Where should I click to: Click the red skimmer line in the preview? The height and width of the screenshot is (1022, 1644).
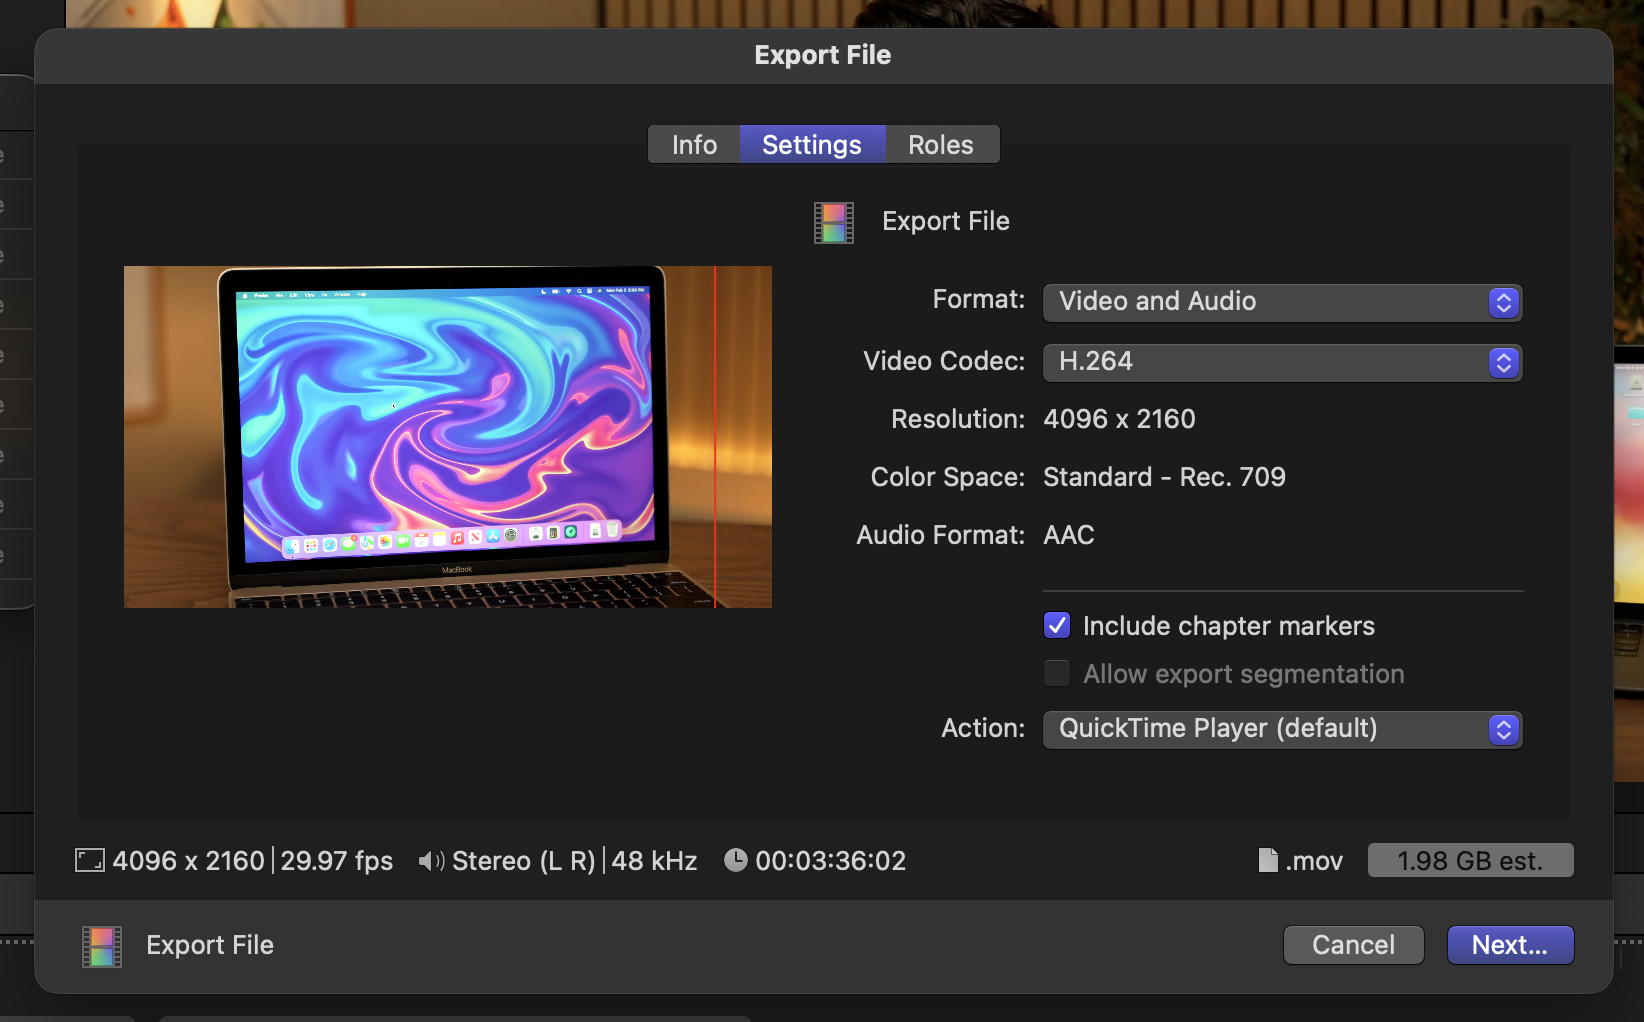[x=715, y=436]
